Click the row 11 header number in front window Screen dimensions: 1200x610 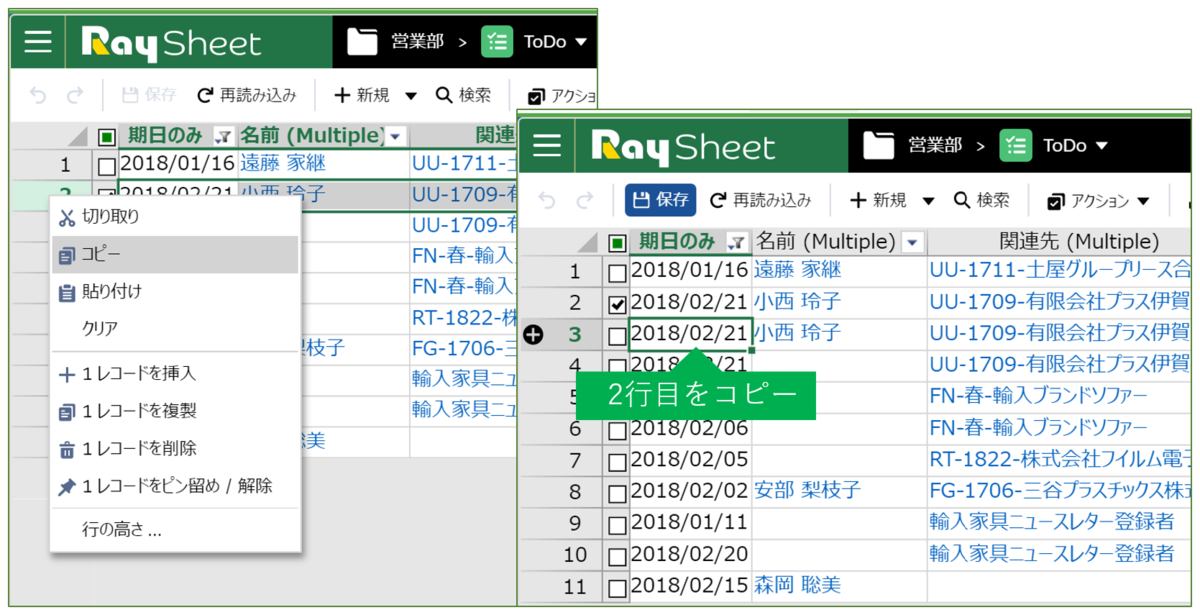click(574, 587)
